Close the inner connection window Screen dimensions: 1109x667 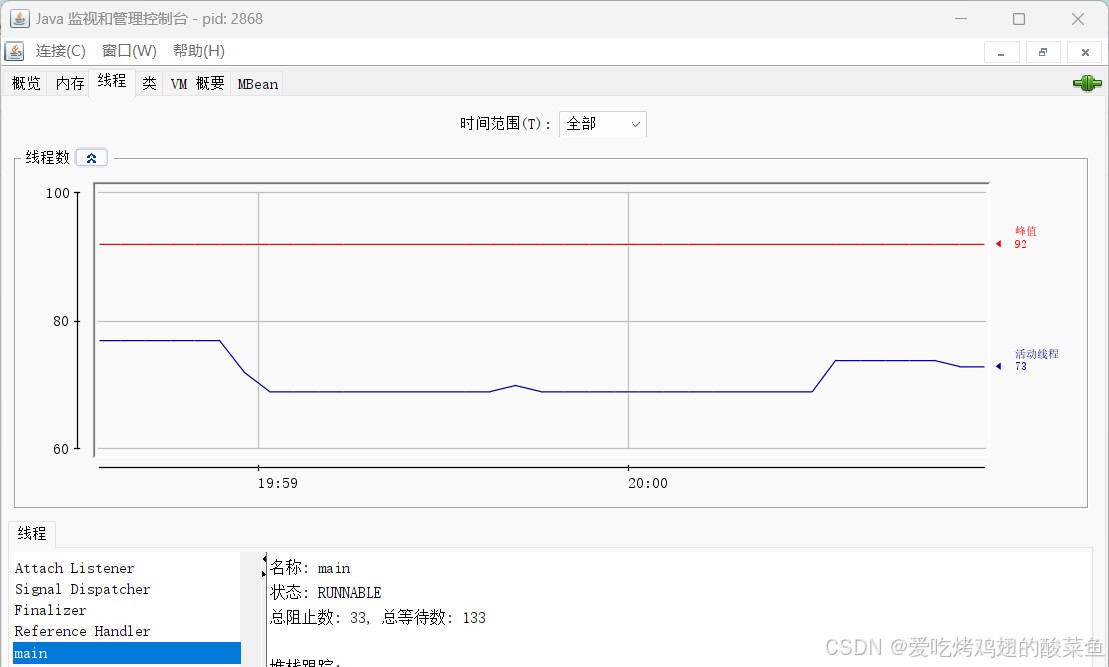(x=1085, y=52)
